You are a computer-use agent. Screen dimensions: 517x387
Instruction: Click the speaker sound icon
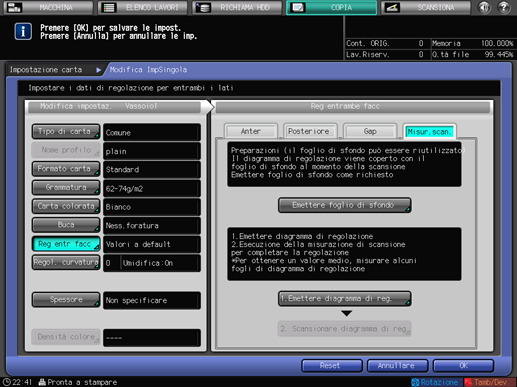point(484,7)
